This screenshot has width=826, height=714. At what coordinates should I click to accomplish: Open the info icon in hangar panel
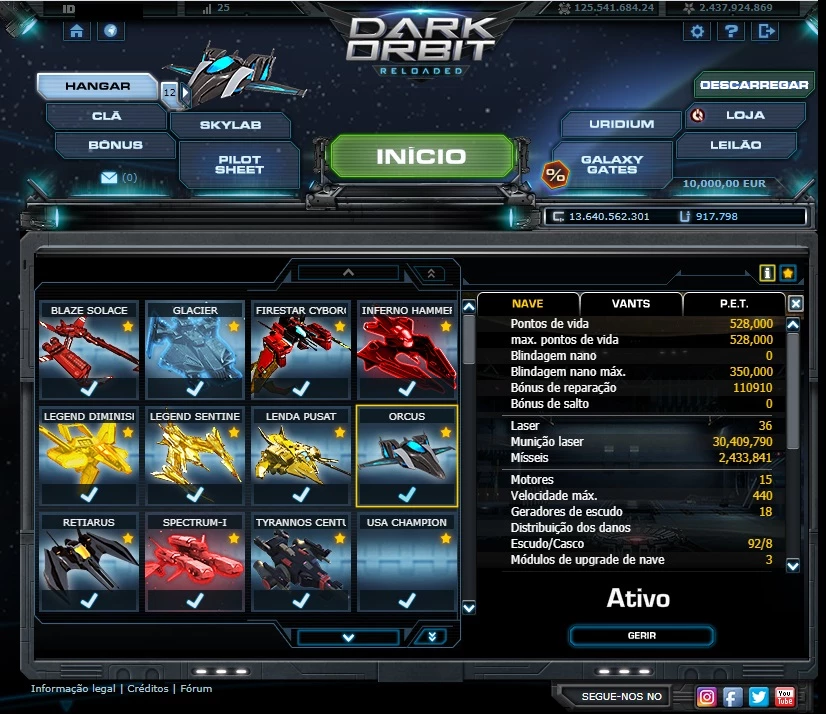[x=767, y=273]
